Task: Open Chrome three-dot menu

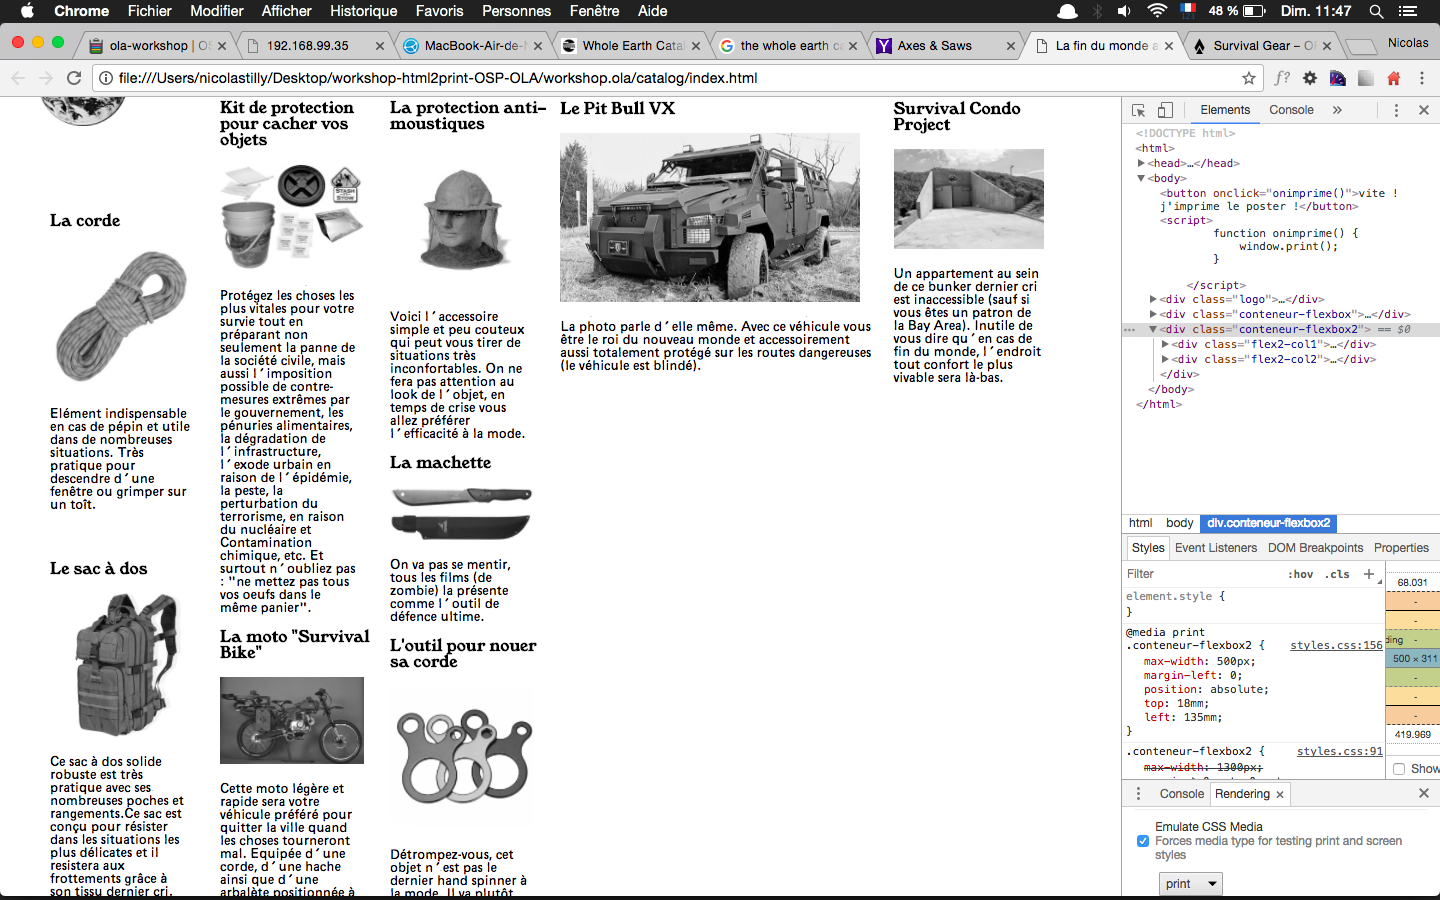Action: pyautogui.click(x=1422, y=78)
